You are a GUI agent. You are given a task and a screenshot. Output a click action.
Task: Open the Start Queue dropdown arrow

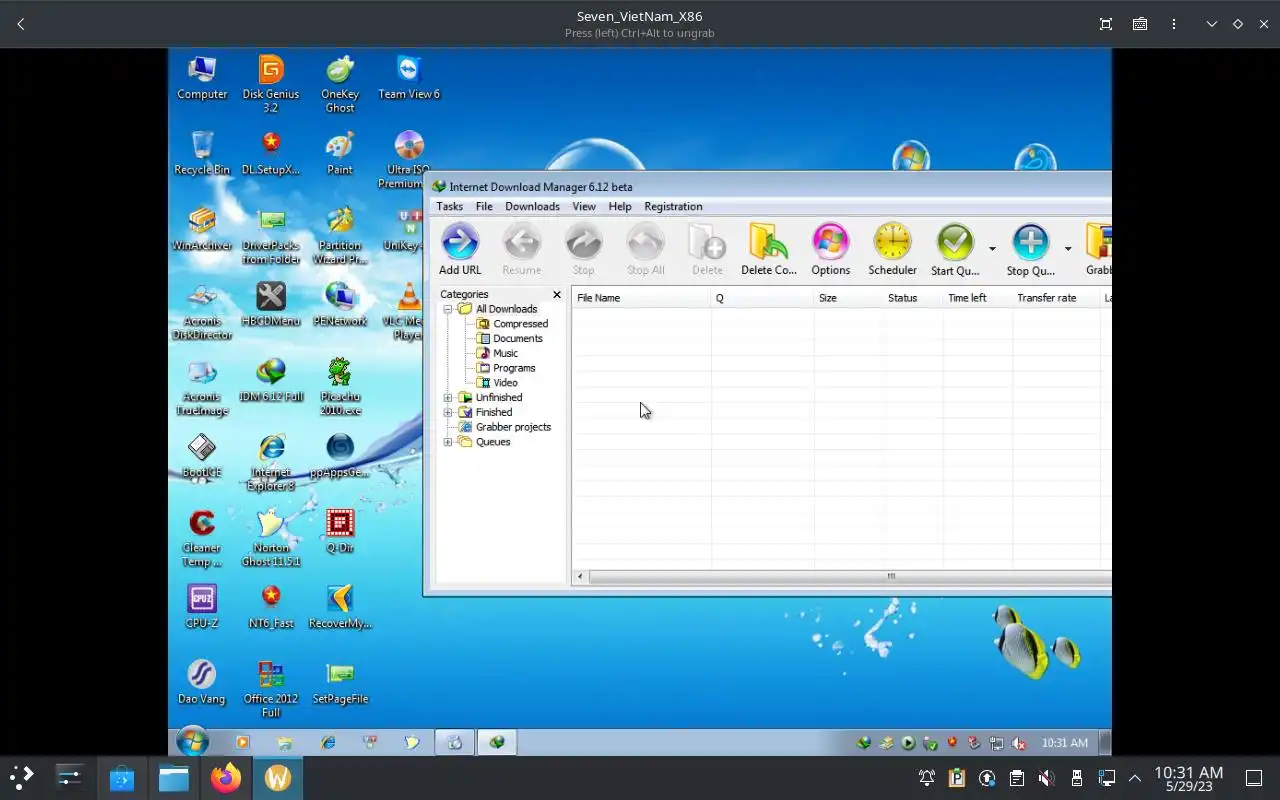992,249
